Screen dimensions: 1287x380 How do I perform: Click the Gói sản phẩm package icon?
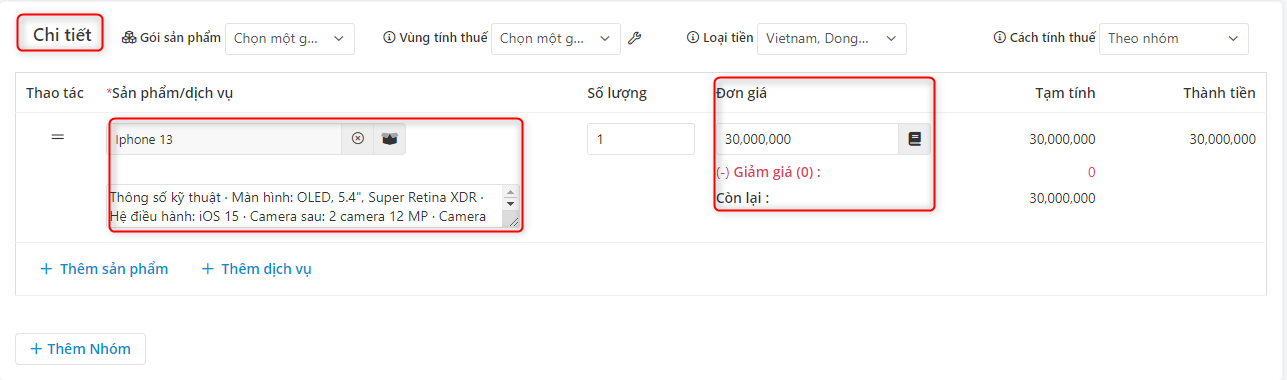pyautogui.click(x=129, y=38)
